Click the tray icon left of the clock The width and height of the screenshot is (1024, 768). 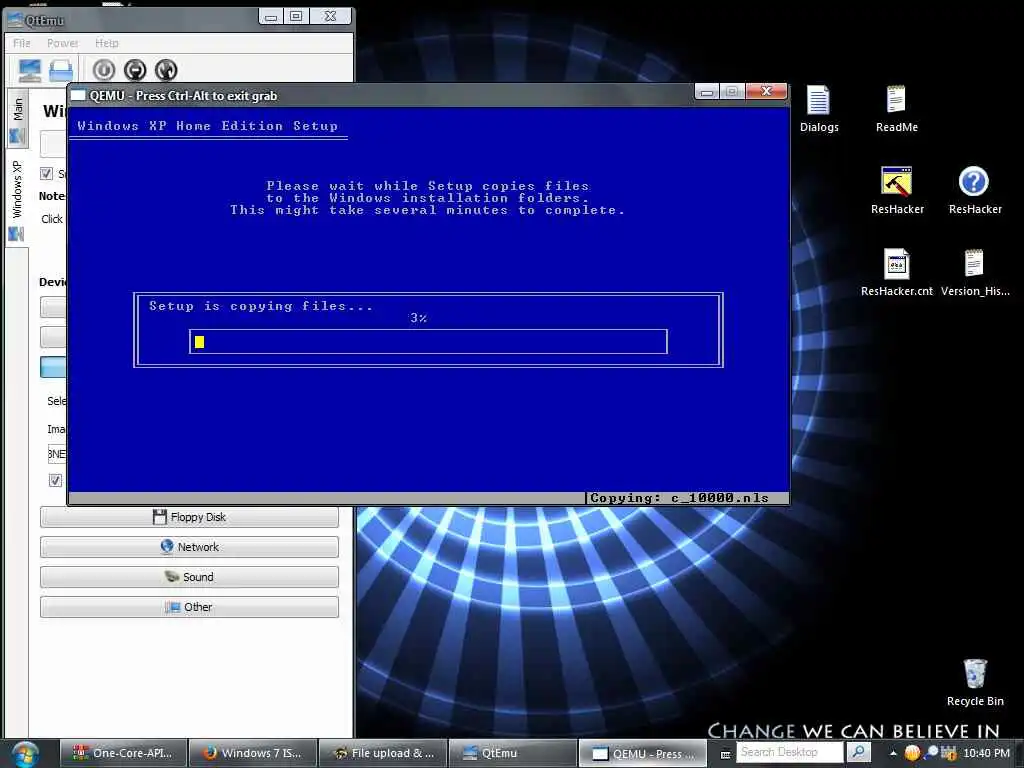(948, 753)
